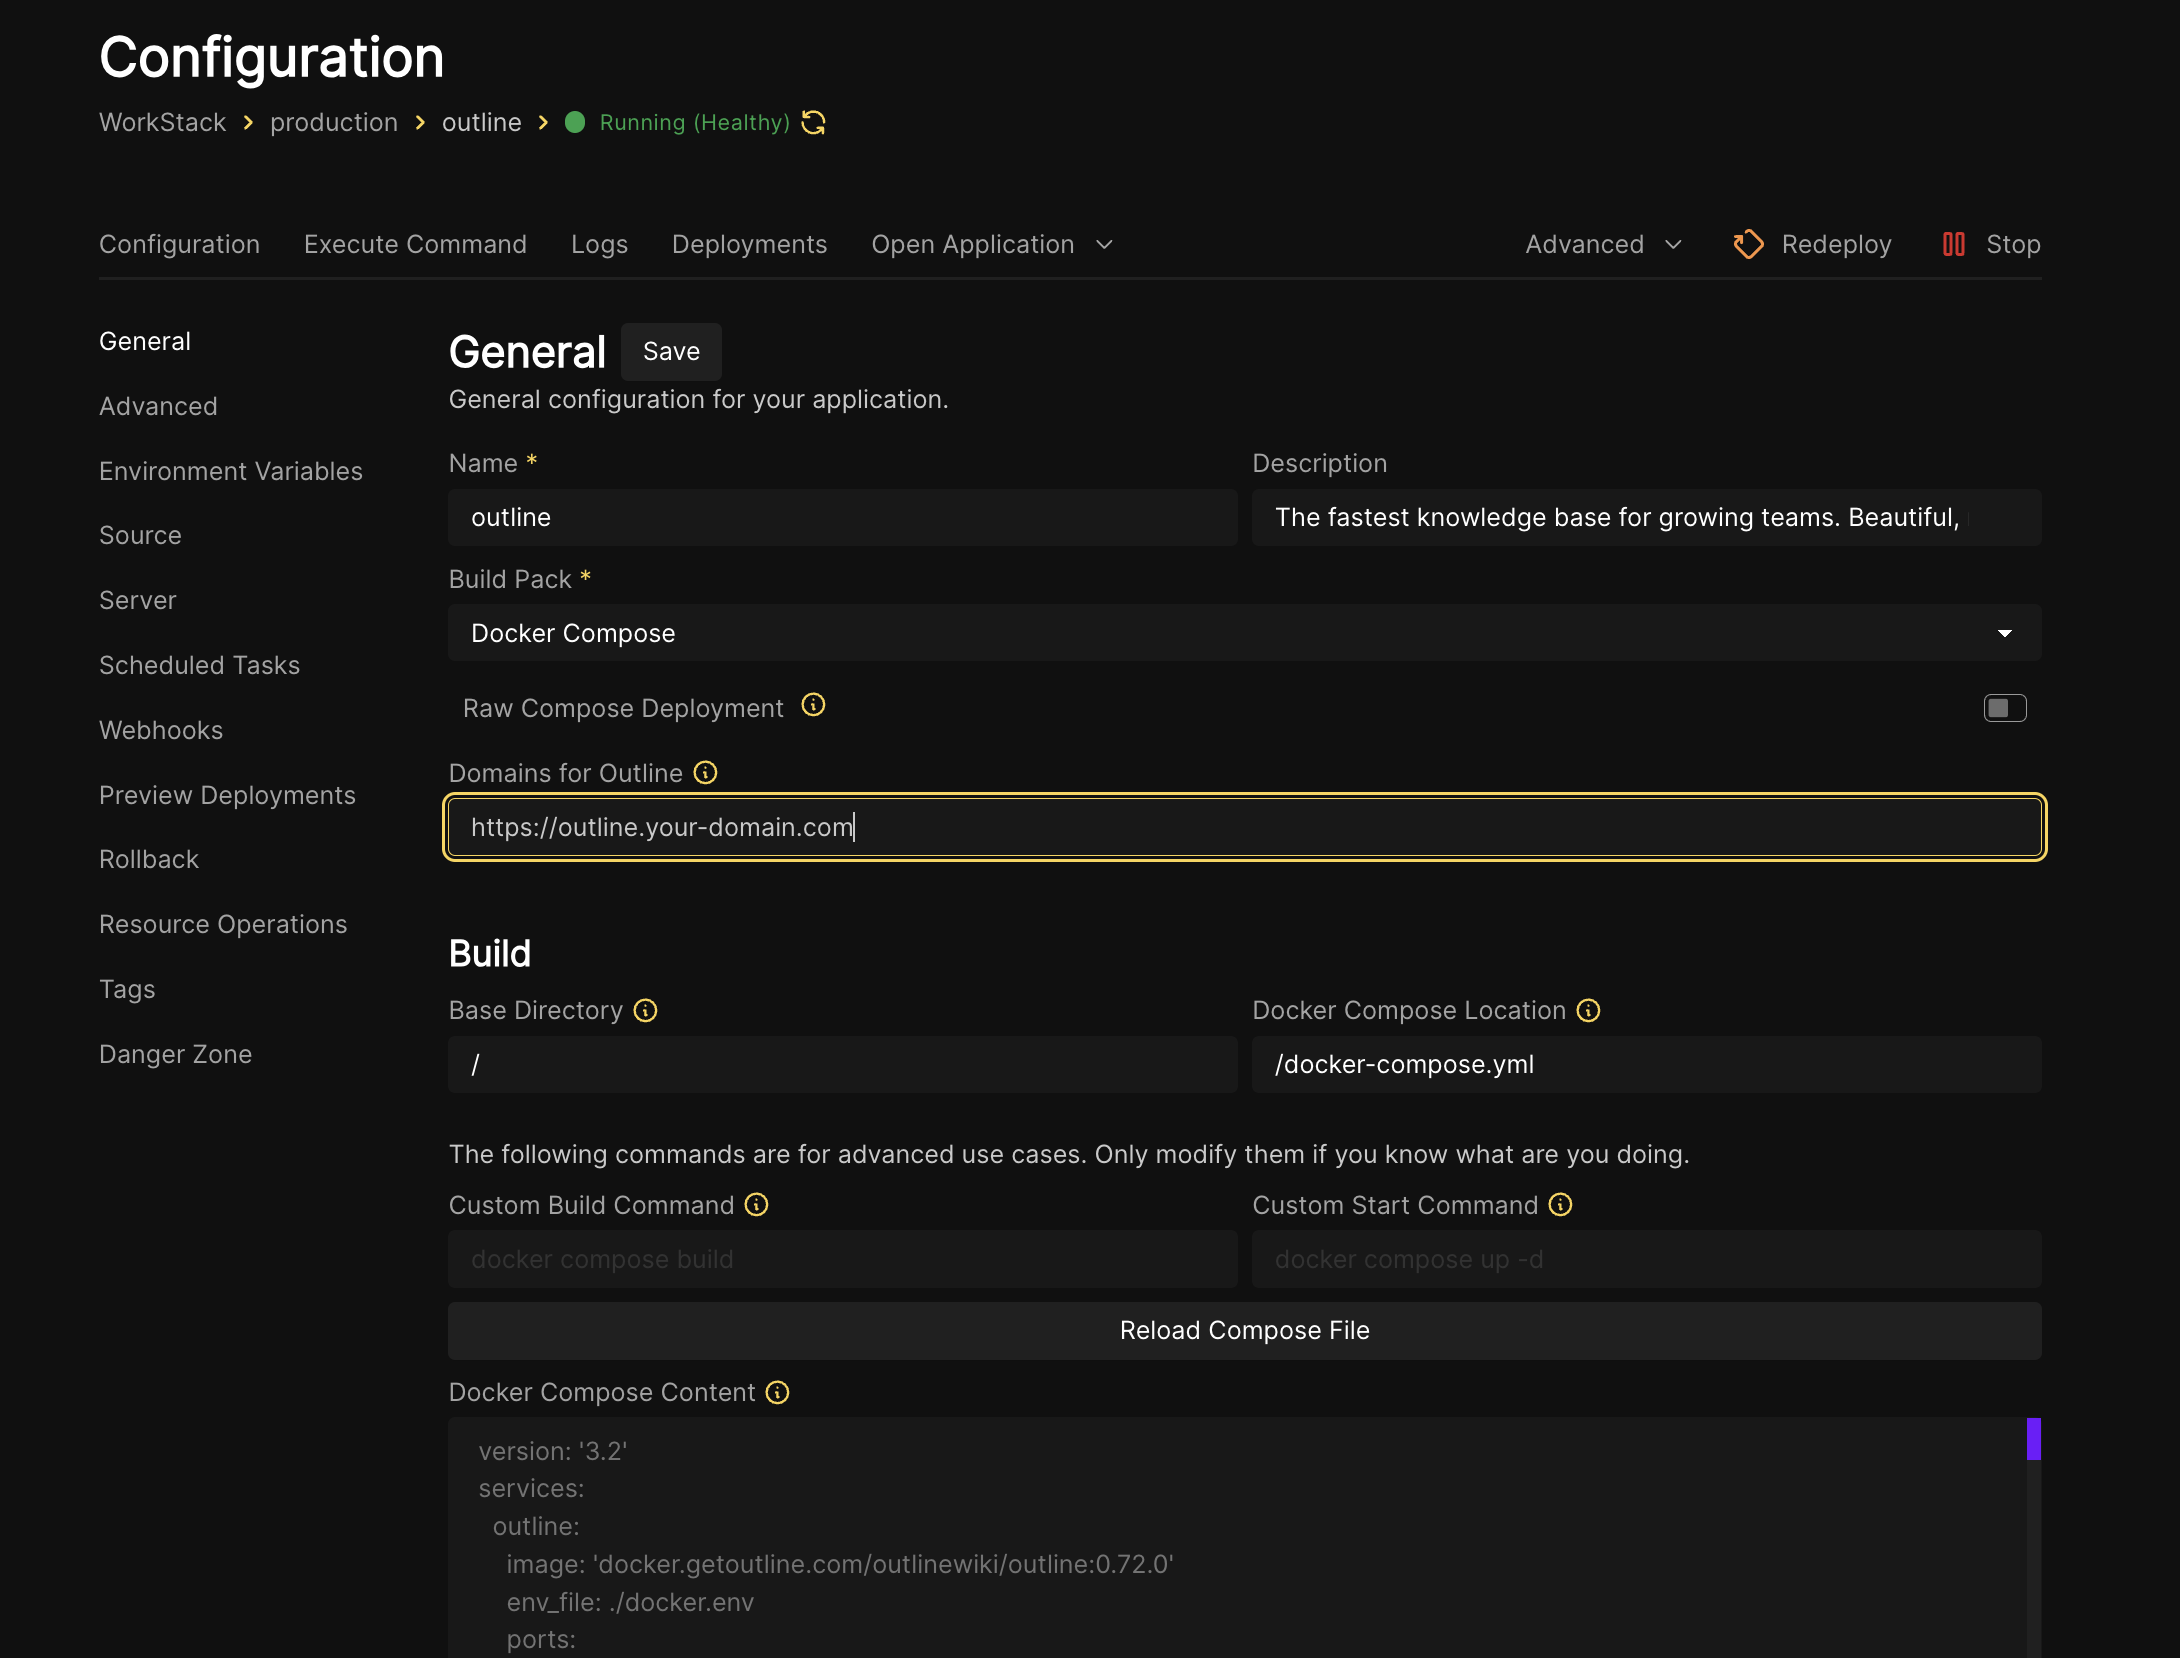This screenshot has height=1658, width=2180.
Task: Click info icon beside Custom Start Command
Action: [1561, 1205]
